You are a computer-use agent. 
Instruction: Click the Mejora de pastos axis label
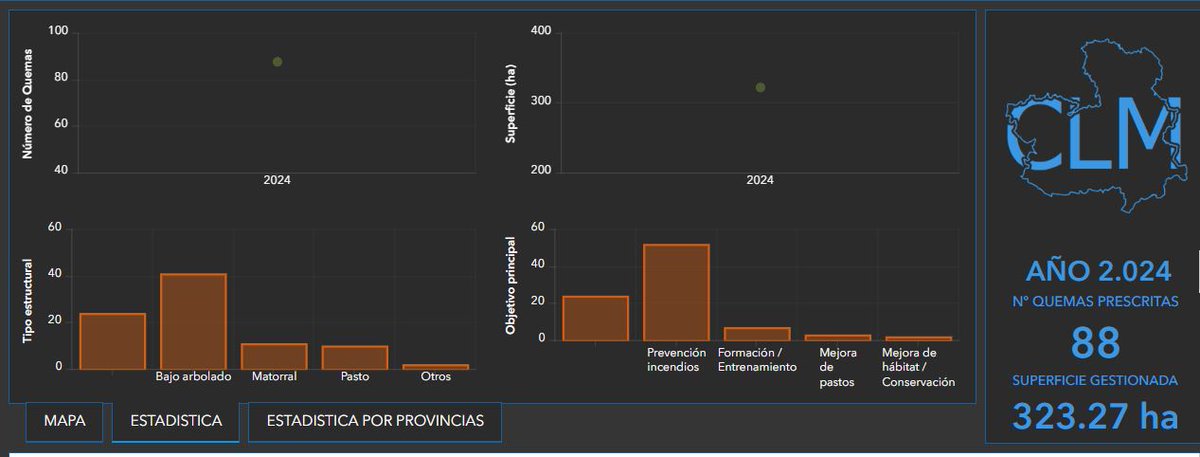click(x=837, y=367)
